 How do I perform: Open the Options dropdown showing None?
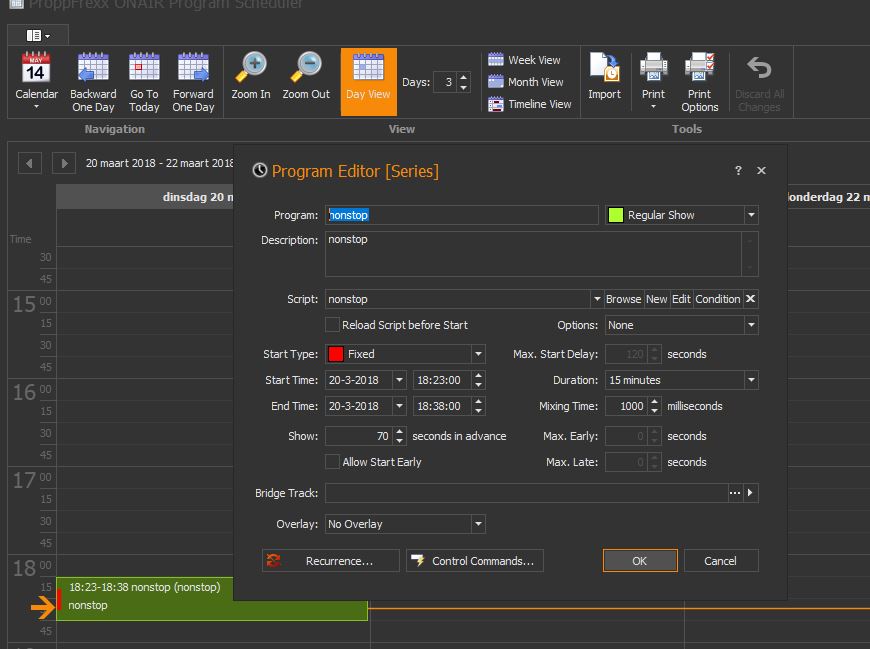(x=751, y=325)
